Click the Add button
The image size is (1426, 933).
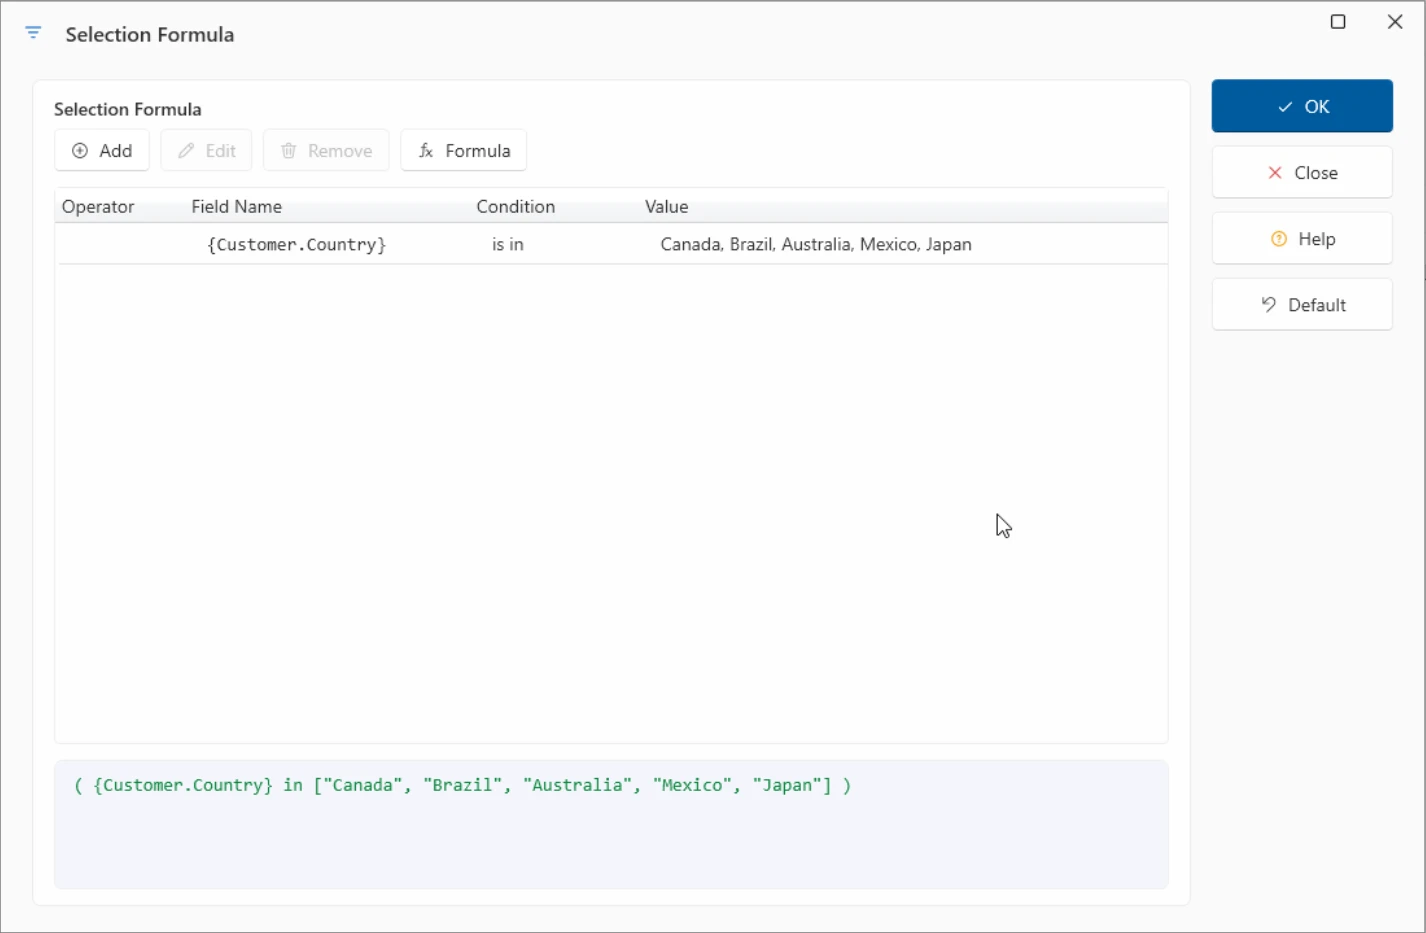pyautogui.click(x=102, y=150)
